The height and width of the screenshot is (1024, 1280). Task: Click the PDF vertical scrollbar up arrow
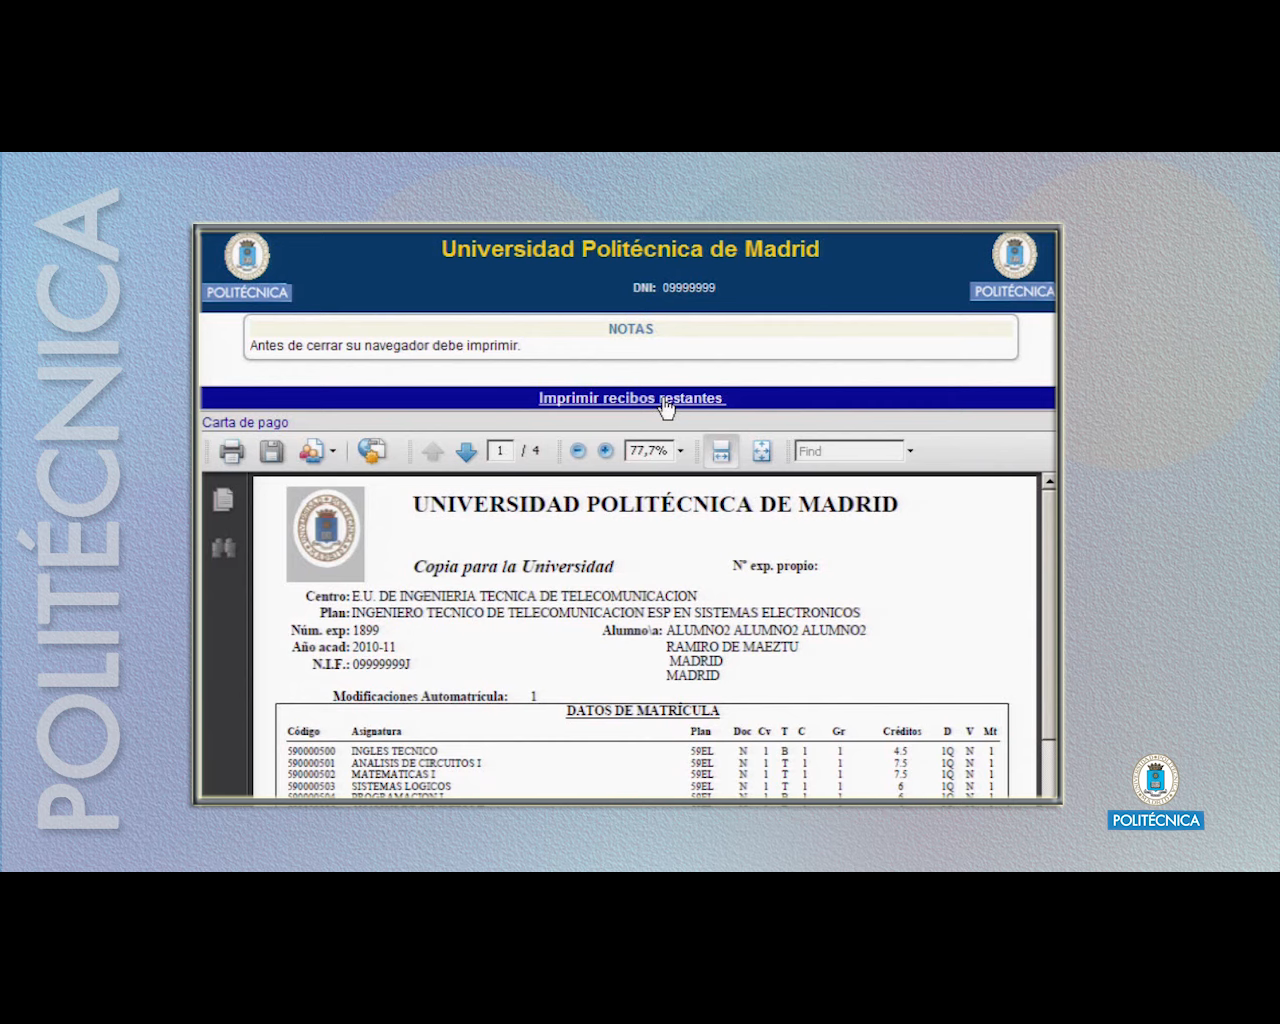point(1048,482)
